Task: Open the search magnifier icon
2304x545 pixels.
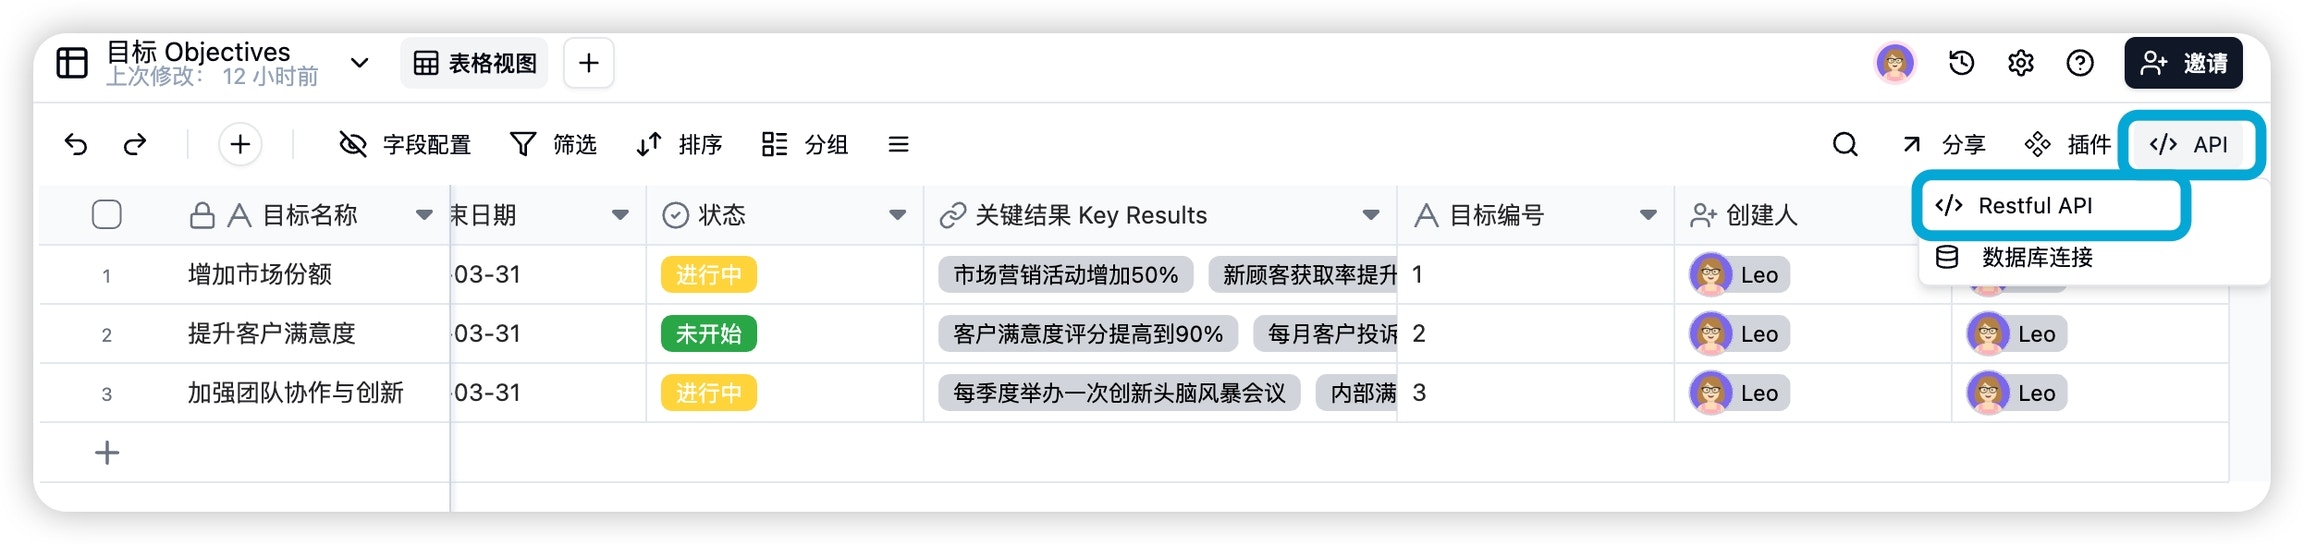Action: point(1845,145)
